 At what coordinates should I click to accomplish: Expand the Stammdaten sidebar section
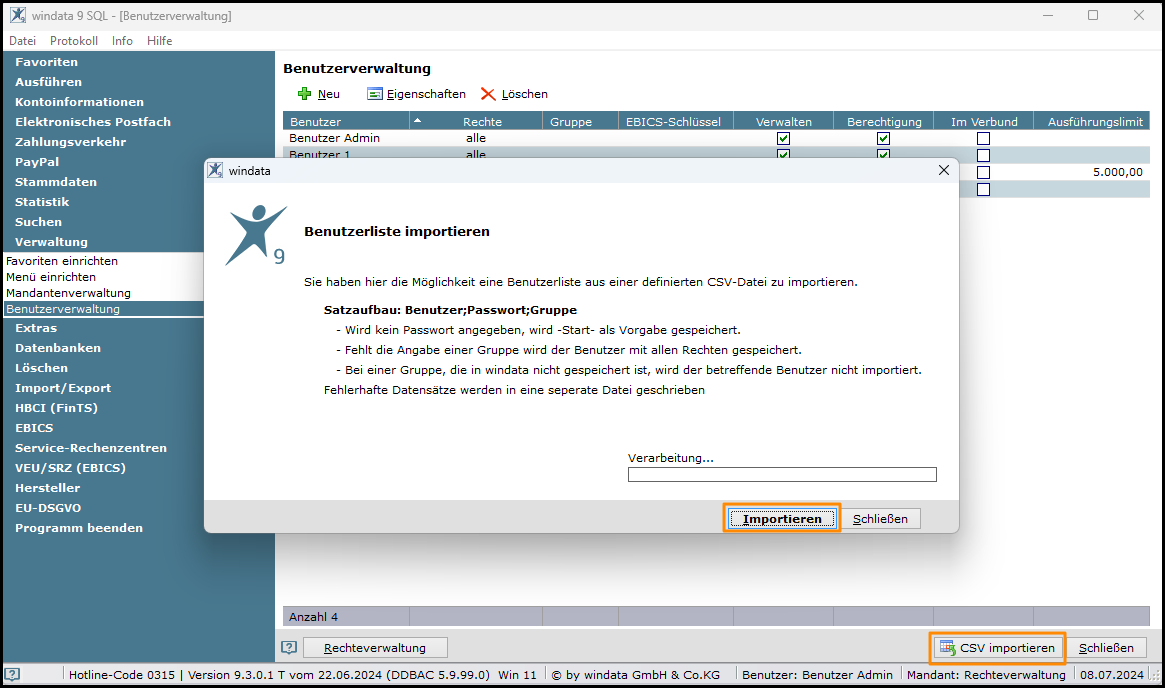click(x=56, y=182)
